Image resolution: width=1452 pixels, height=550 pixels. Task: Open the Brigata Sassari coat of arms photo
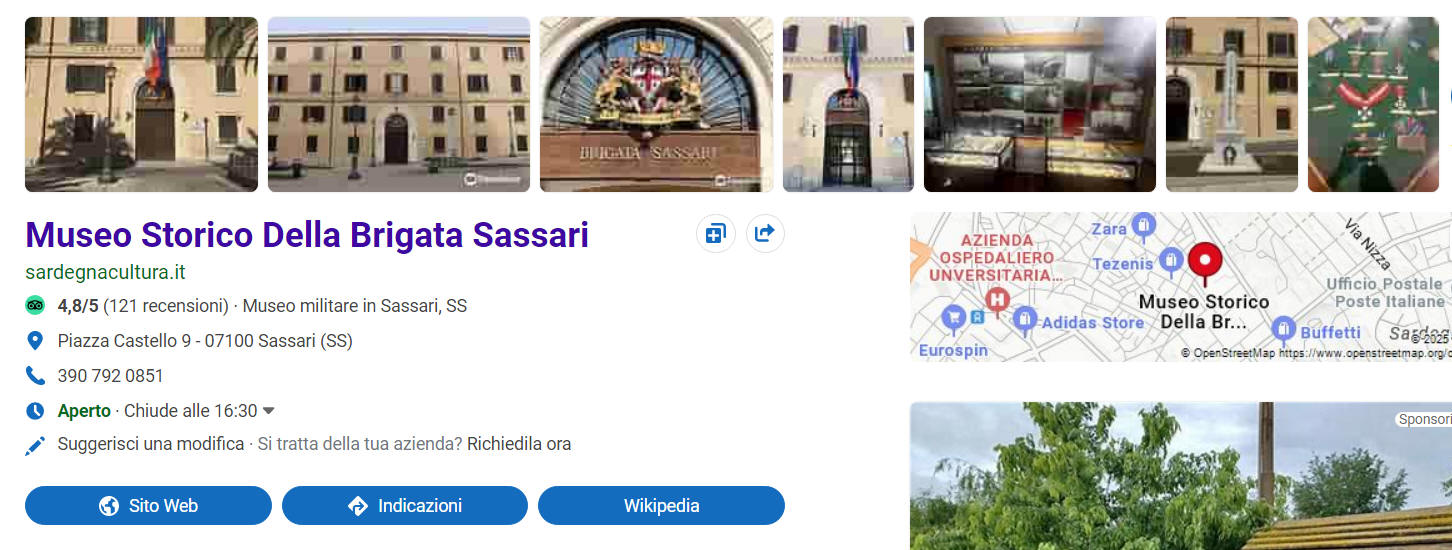click(656, 104)
